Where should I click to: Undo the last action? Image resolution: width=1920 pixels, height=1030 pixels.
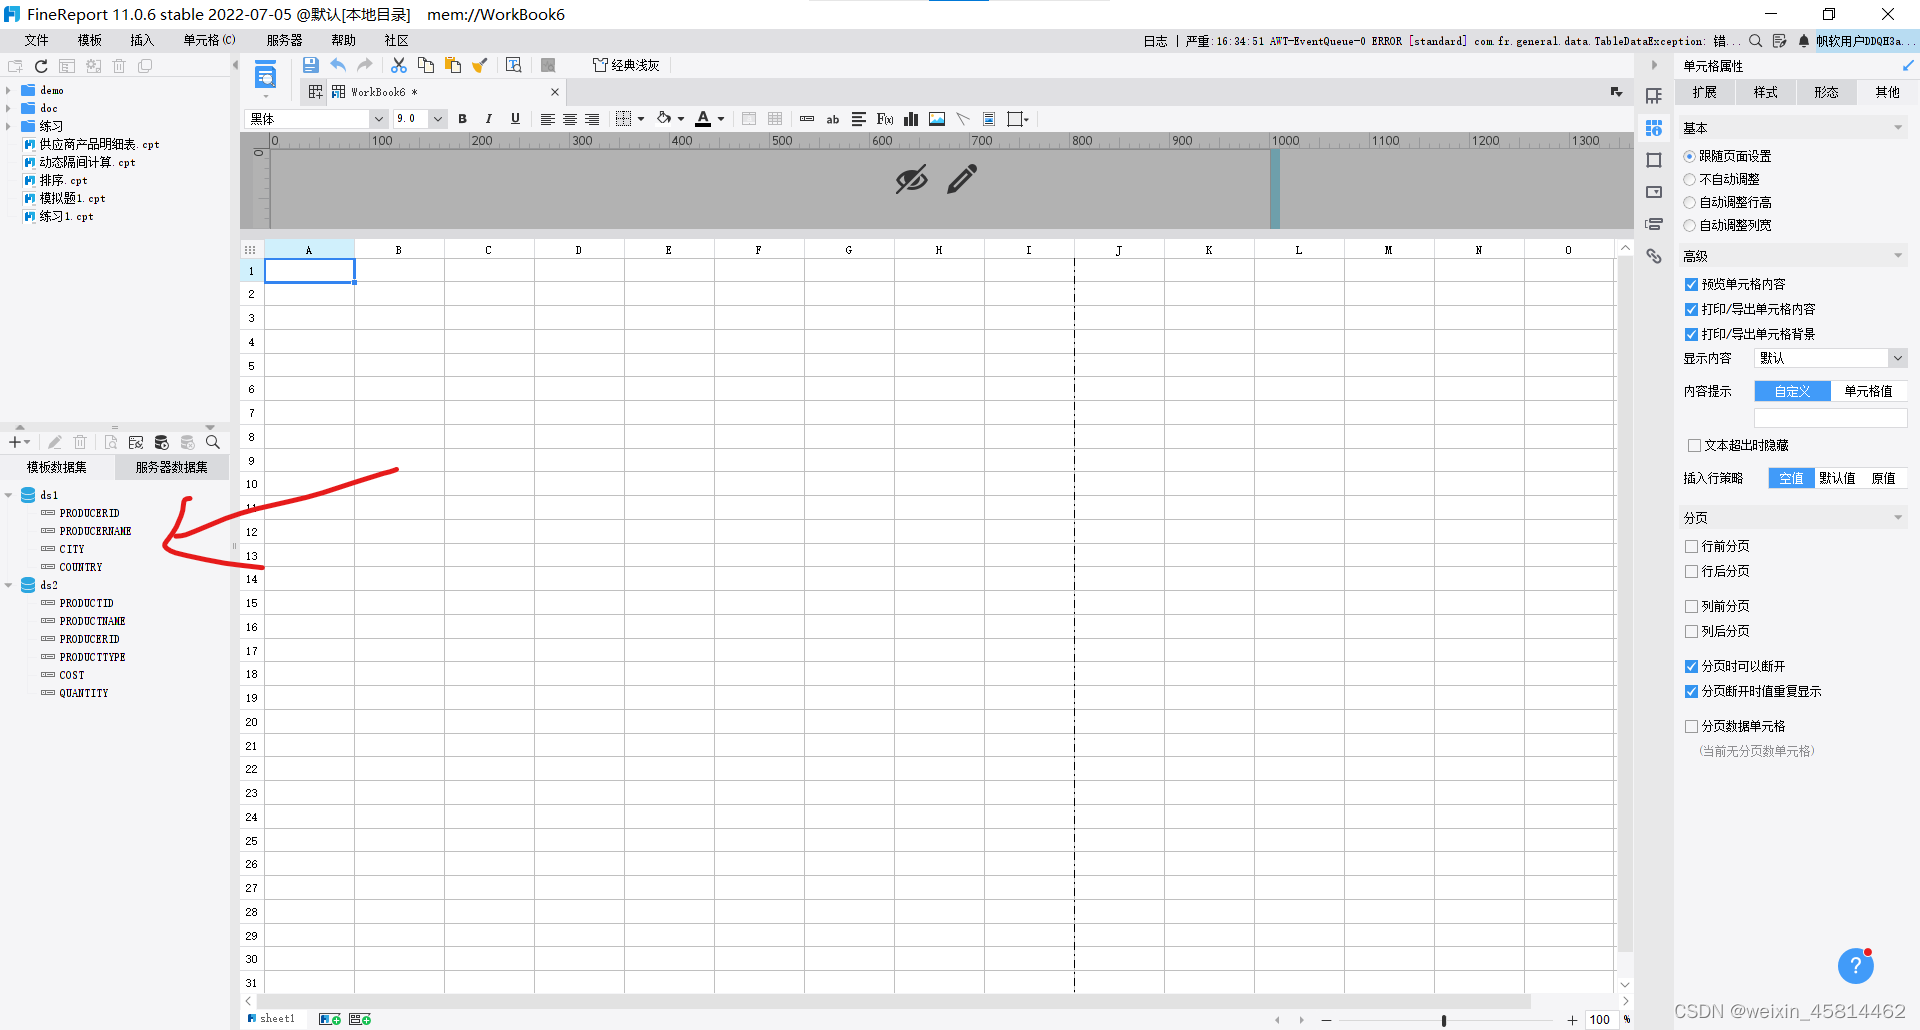click(338, 65)
